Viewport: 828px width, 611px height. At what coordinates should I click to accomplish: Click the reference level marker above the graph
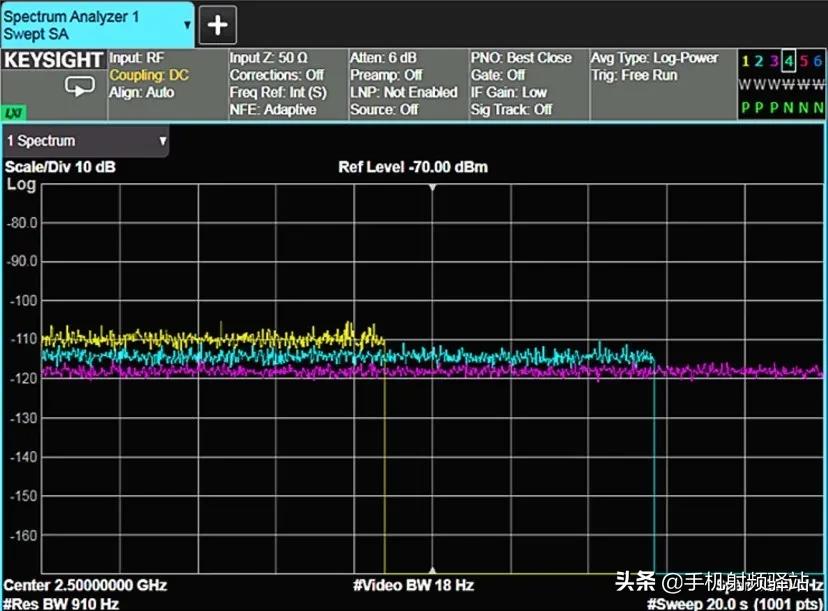[x=432, y=187]
